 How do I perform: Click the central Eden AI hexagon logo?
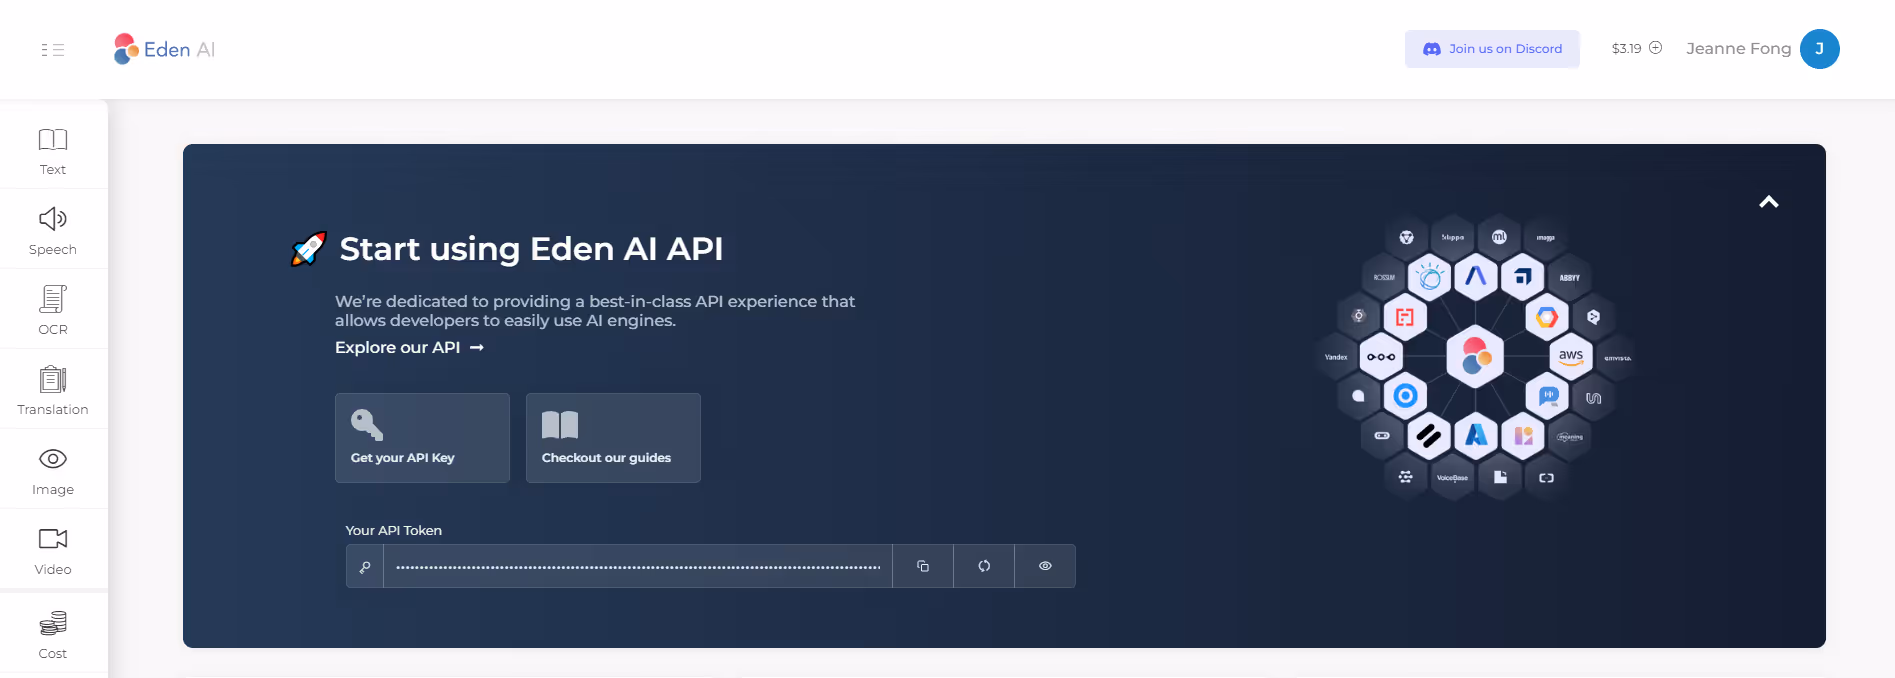[x=1476, y=356]
